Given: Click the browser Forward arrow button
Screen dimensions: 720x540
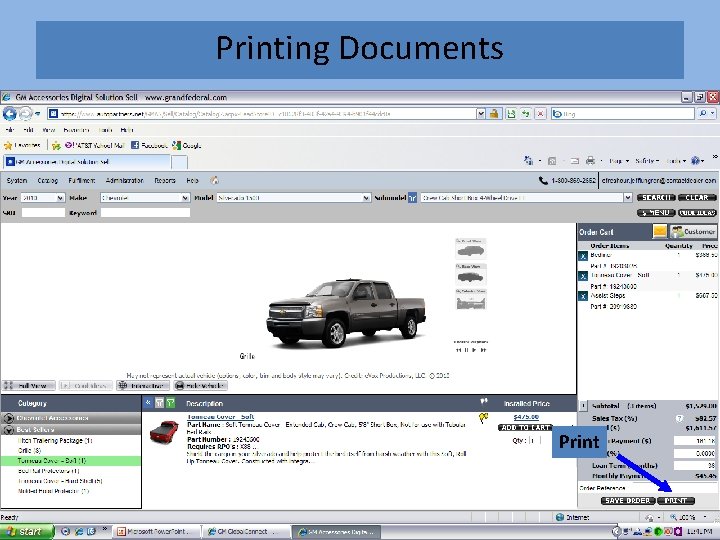Looking at the screenshot, I should click(26, 113).
